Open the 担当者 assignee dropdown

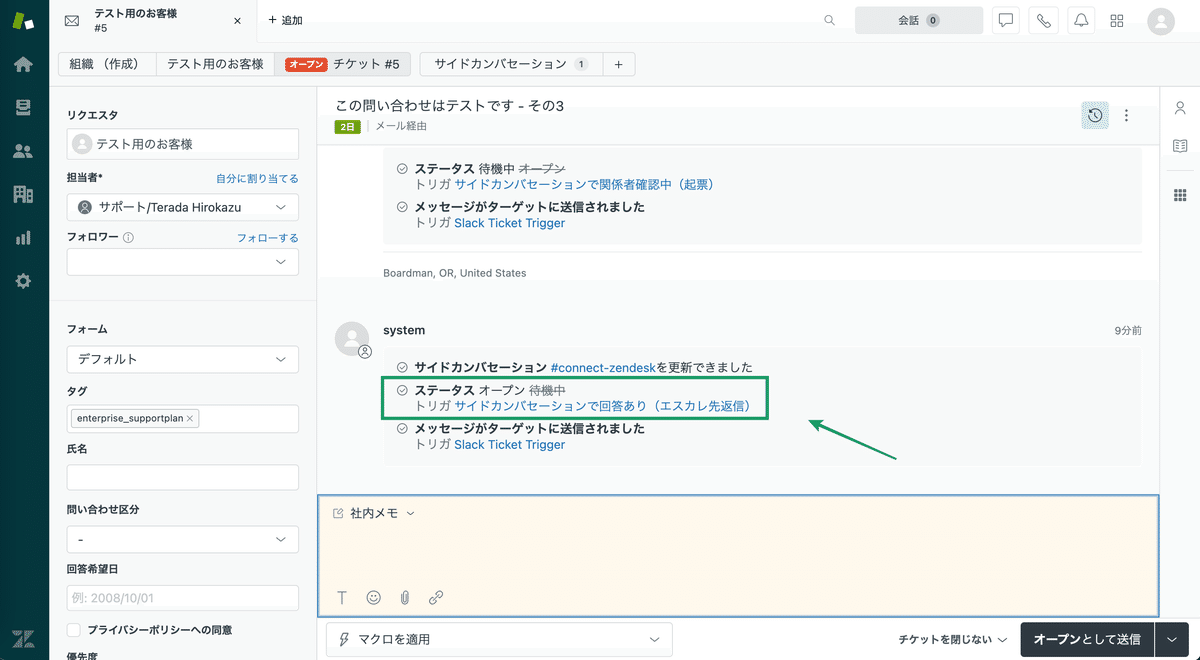[183, 207]
